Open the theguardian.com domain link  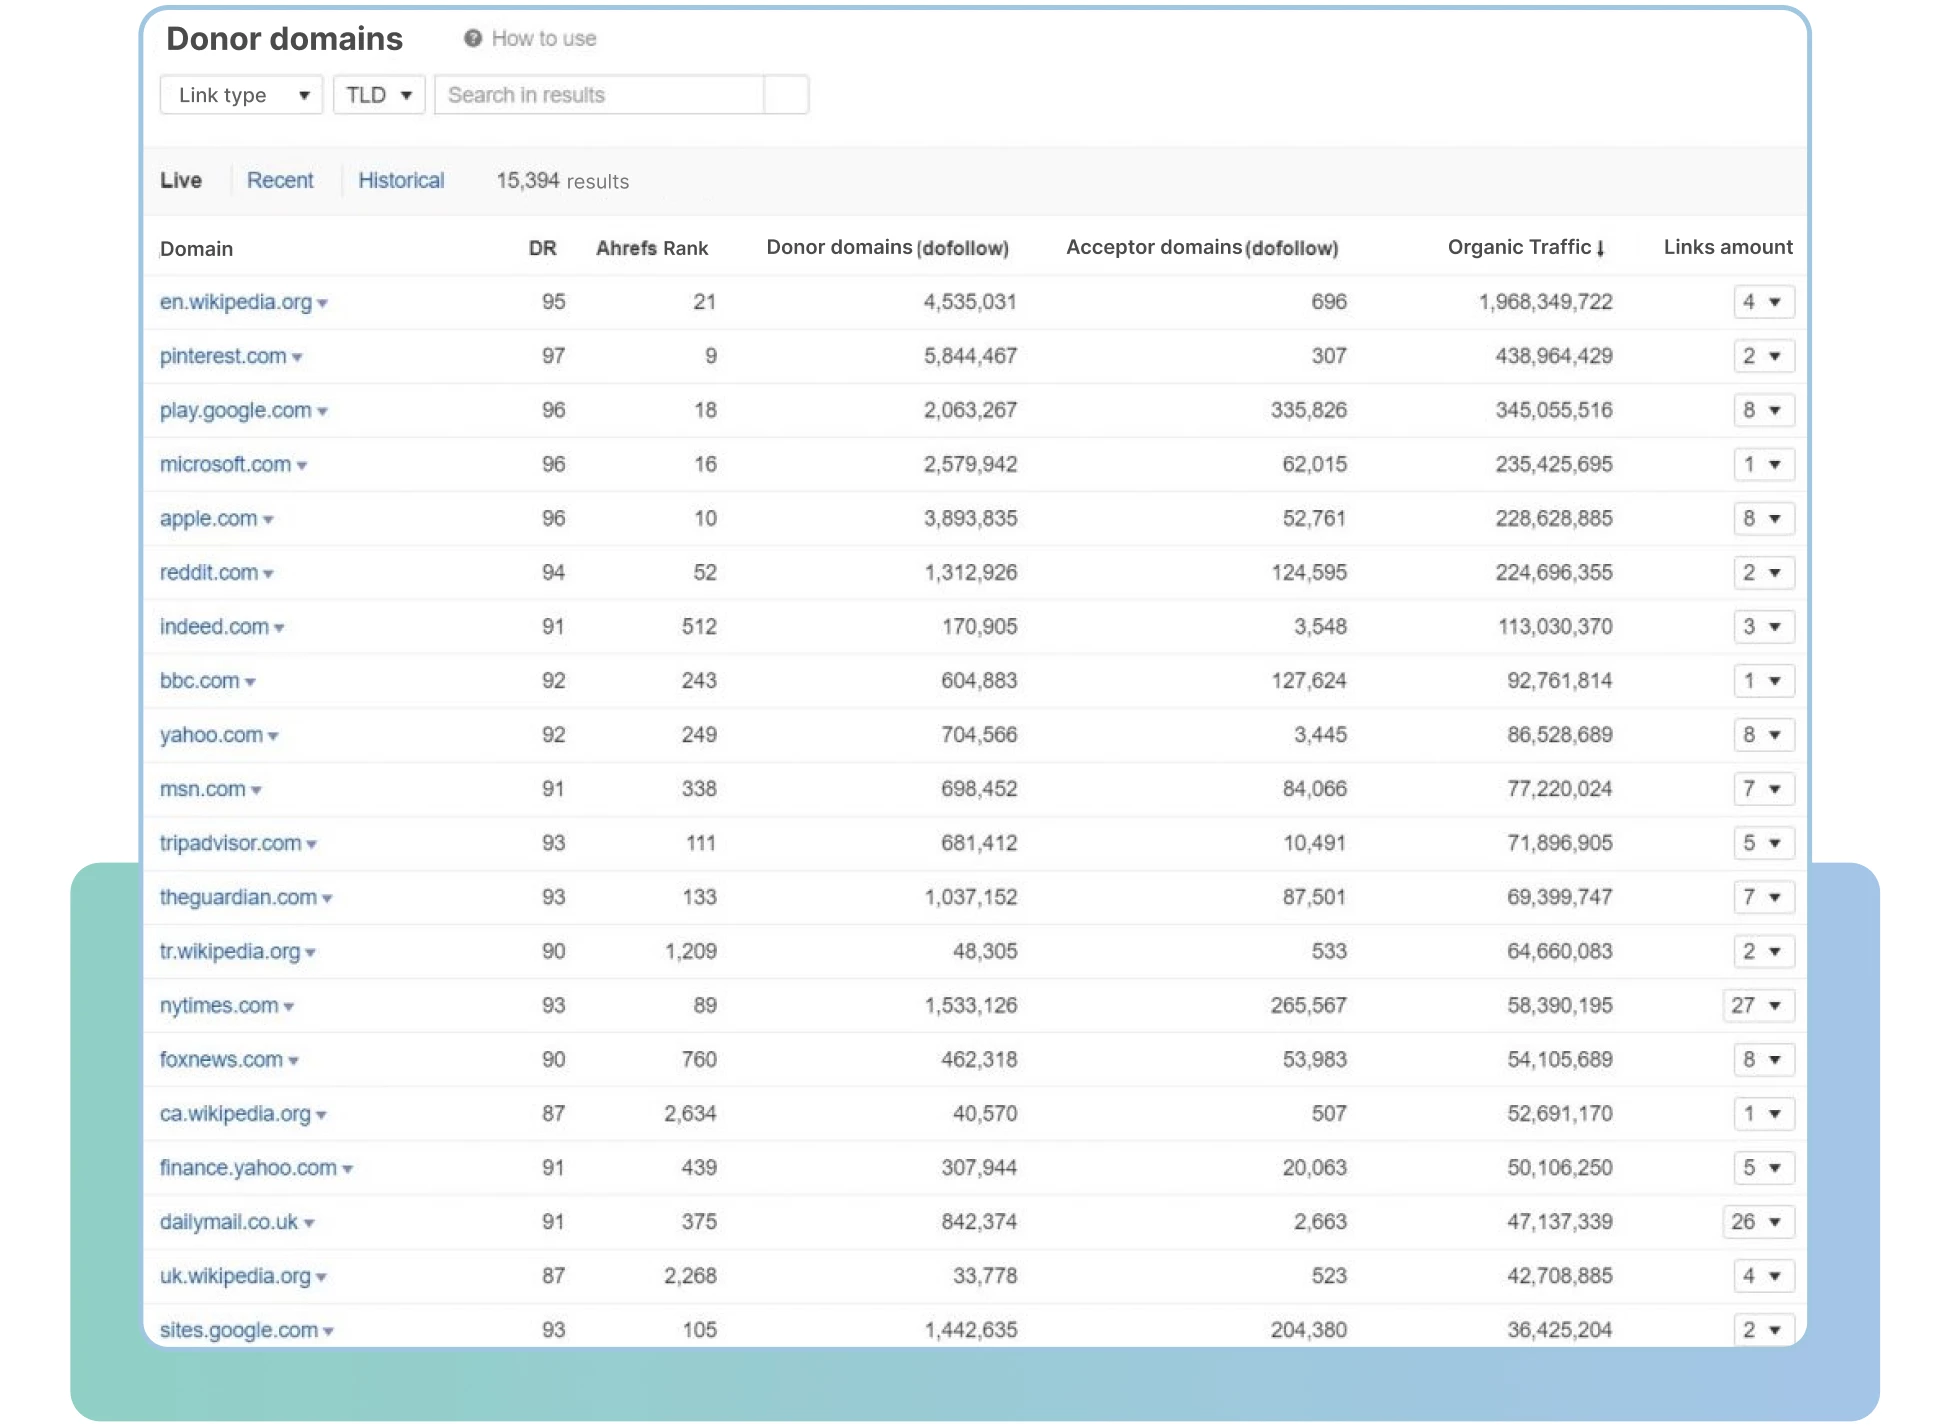[238, 897]
